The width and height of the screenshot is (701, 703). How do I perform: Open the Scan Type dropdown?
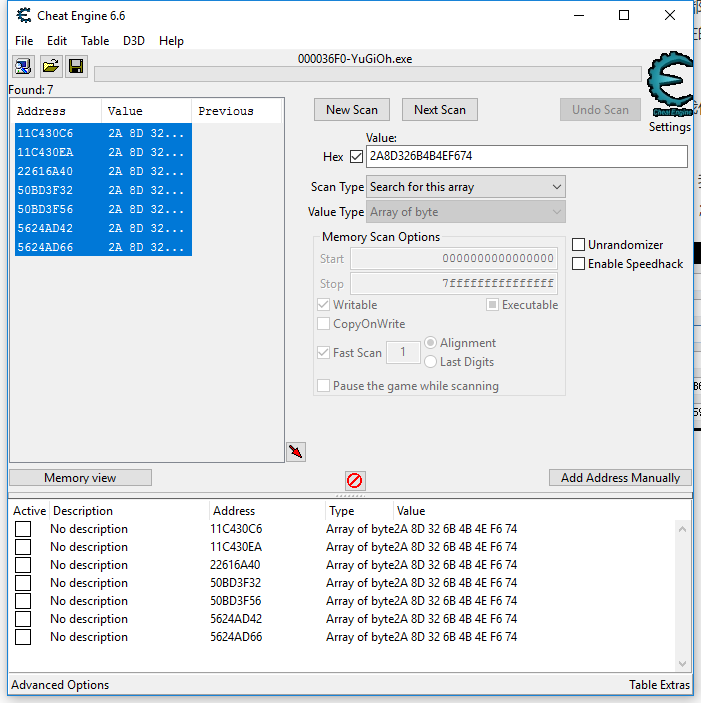point(466,187)
